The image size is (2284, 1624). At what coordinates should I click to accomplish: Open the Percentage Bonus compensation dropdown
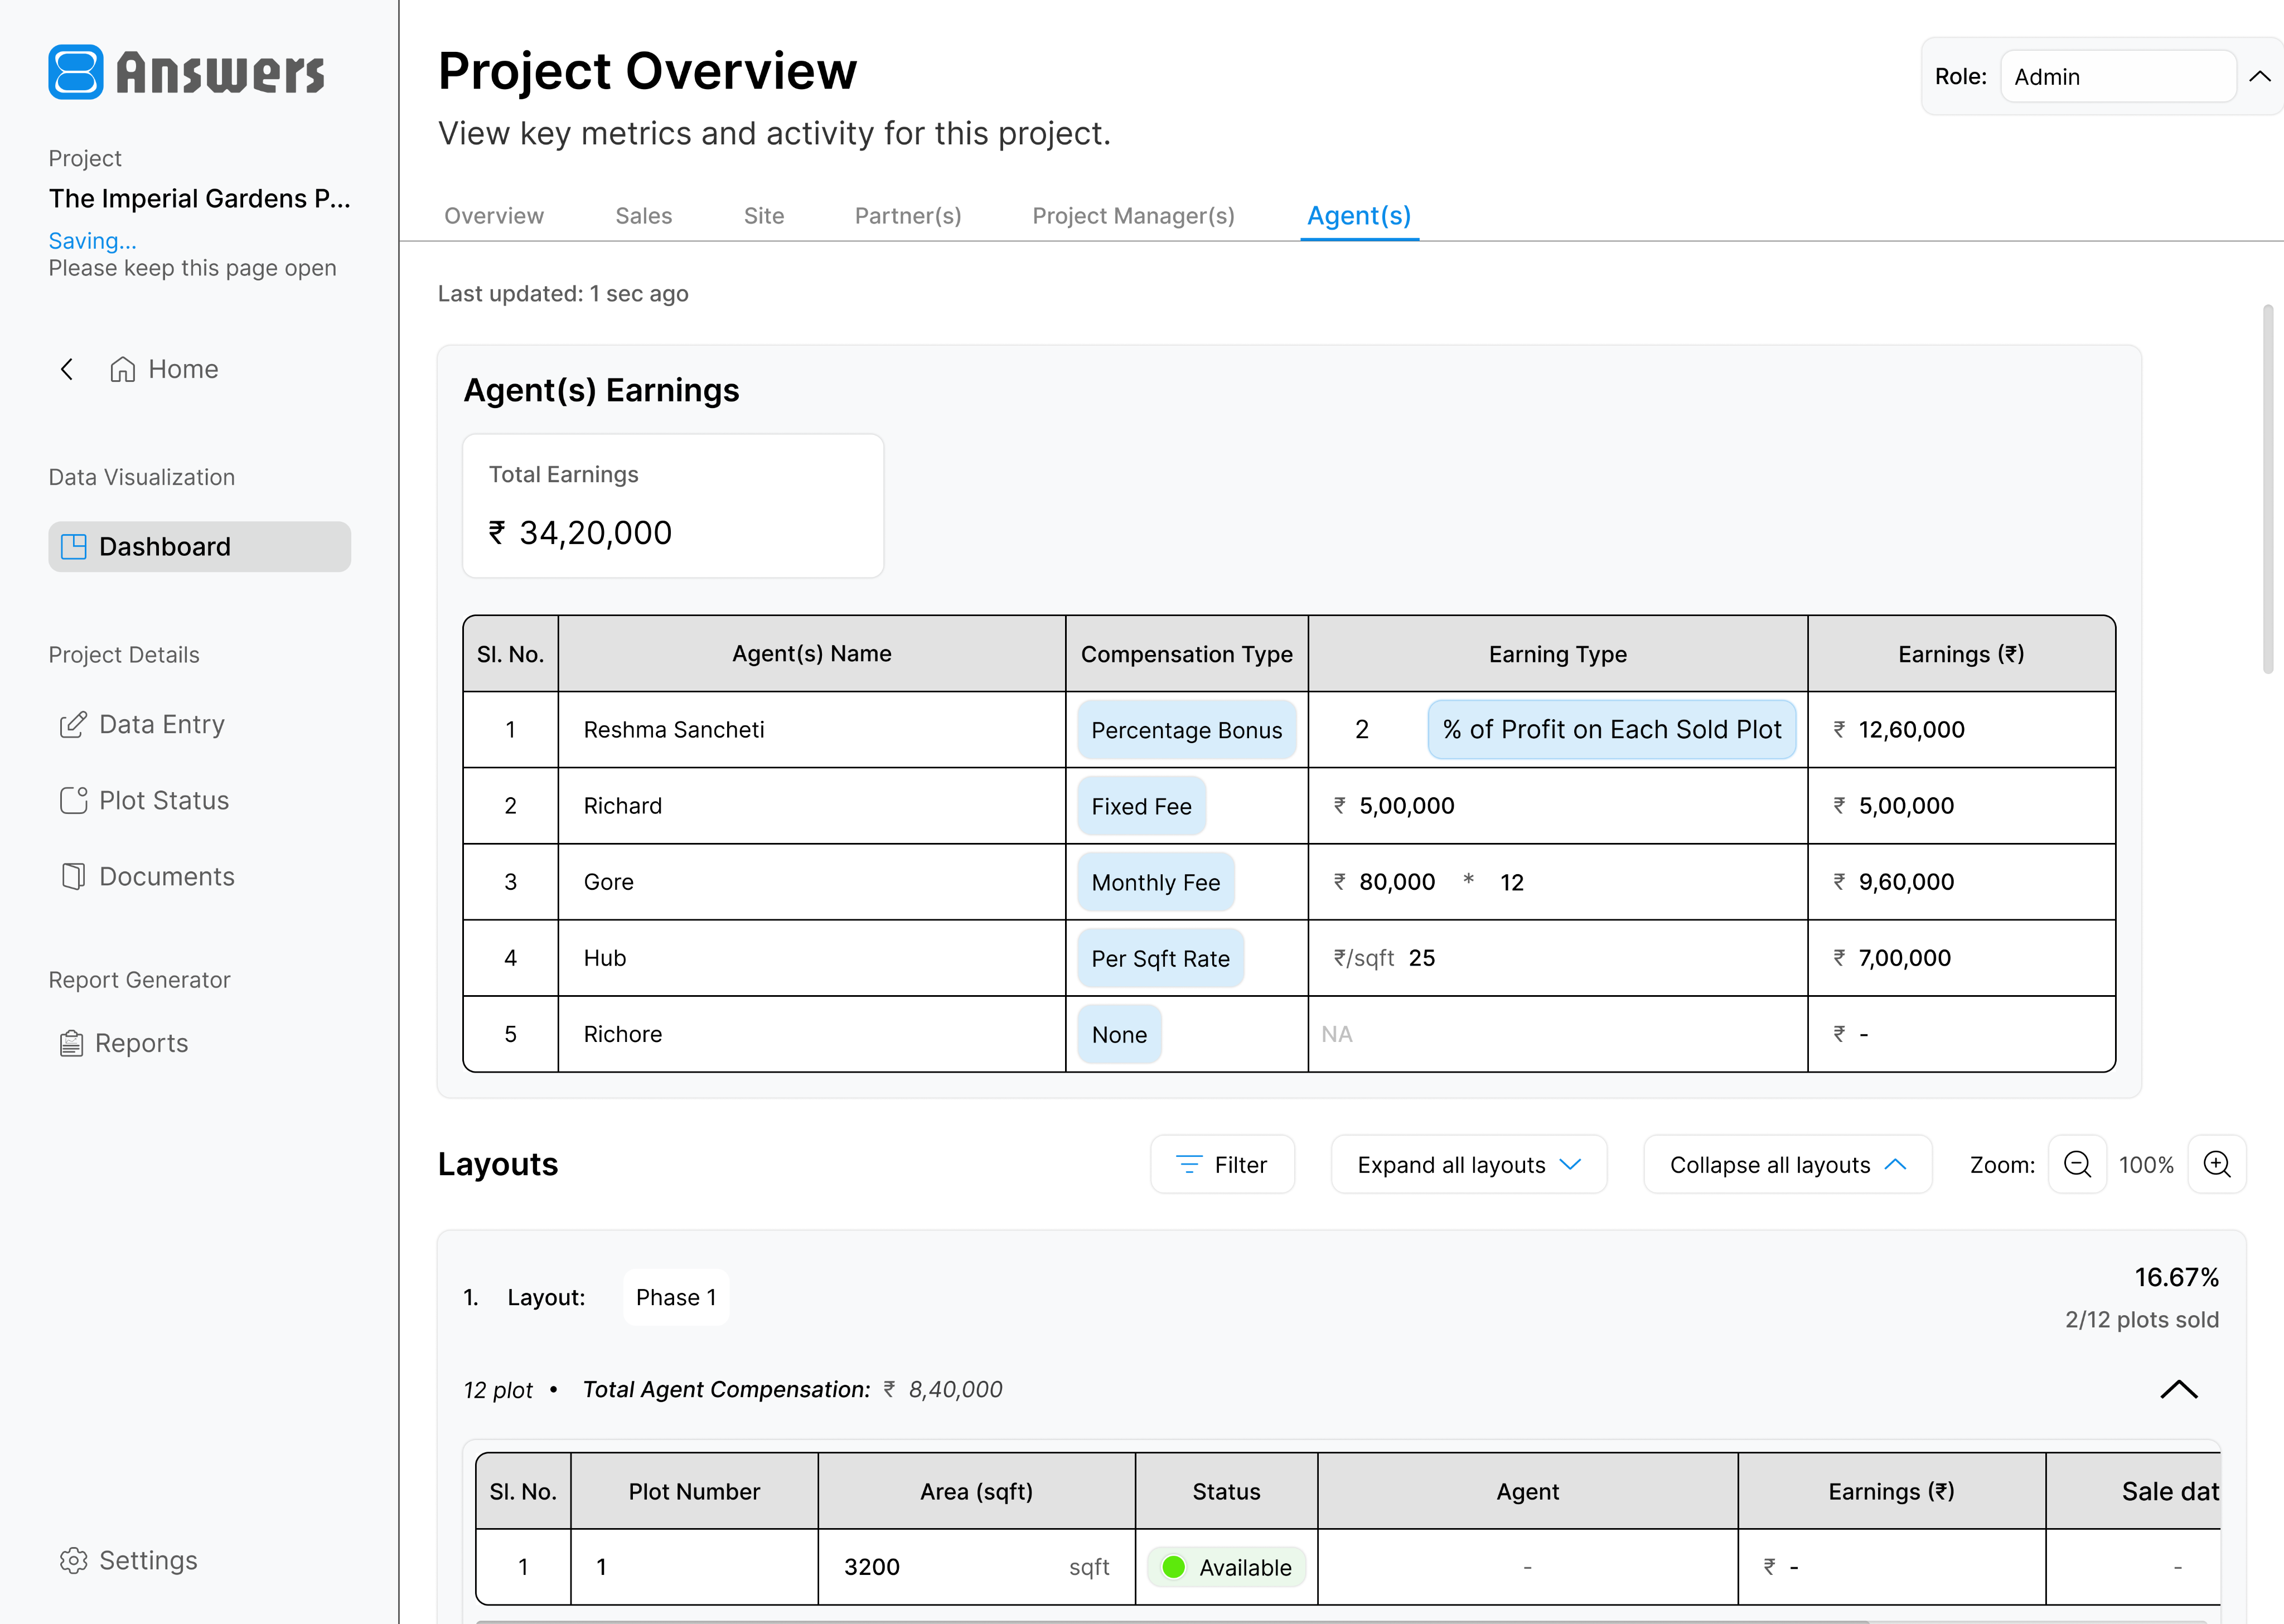coord(1186,730)
